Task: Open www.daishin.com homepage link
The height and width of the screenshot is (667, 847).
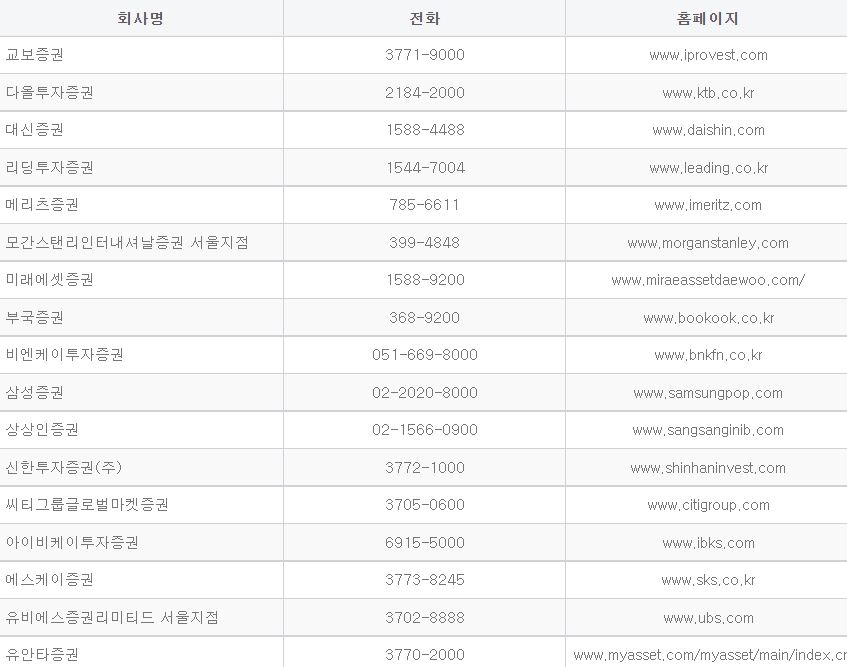Action: [708, 130]
